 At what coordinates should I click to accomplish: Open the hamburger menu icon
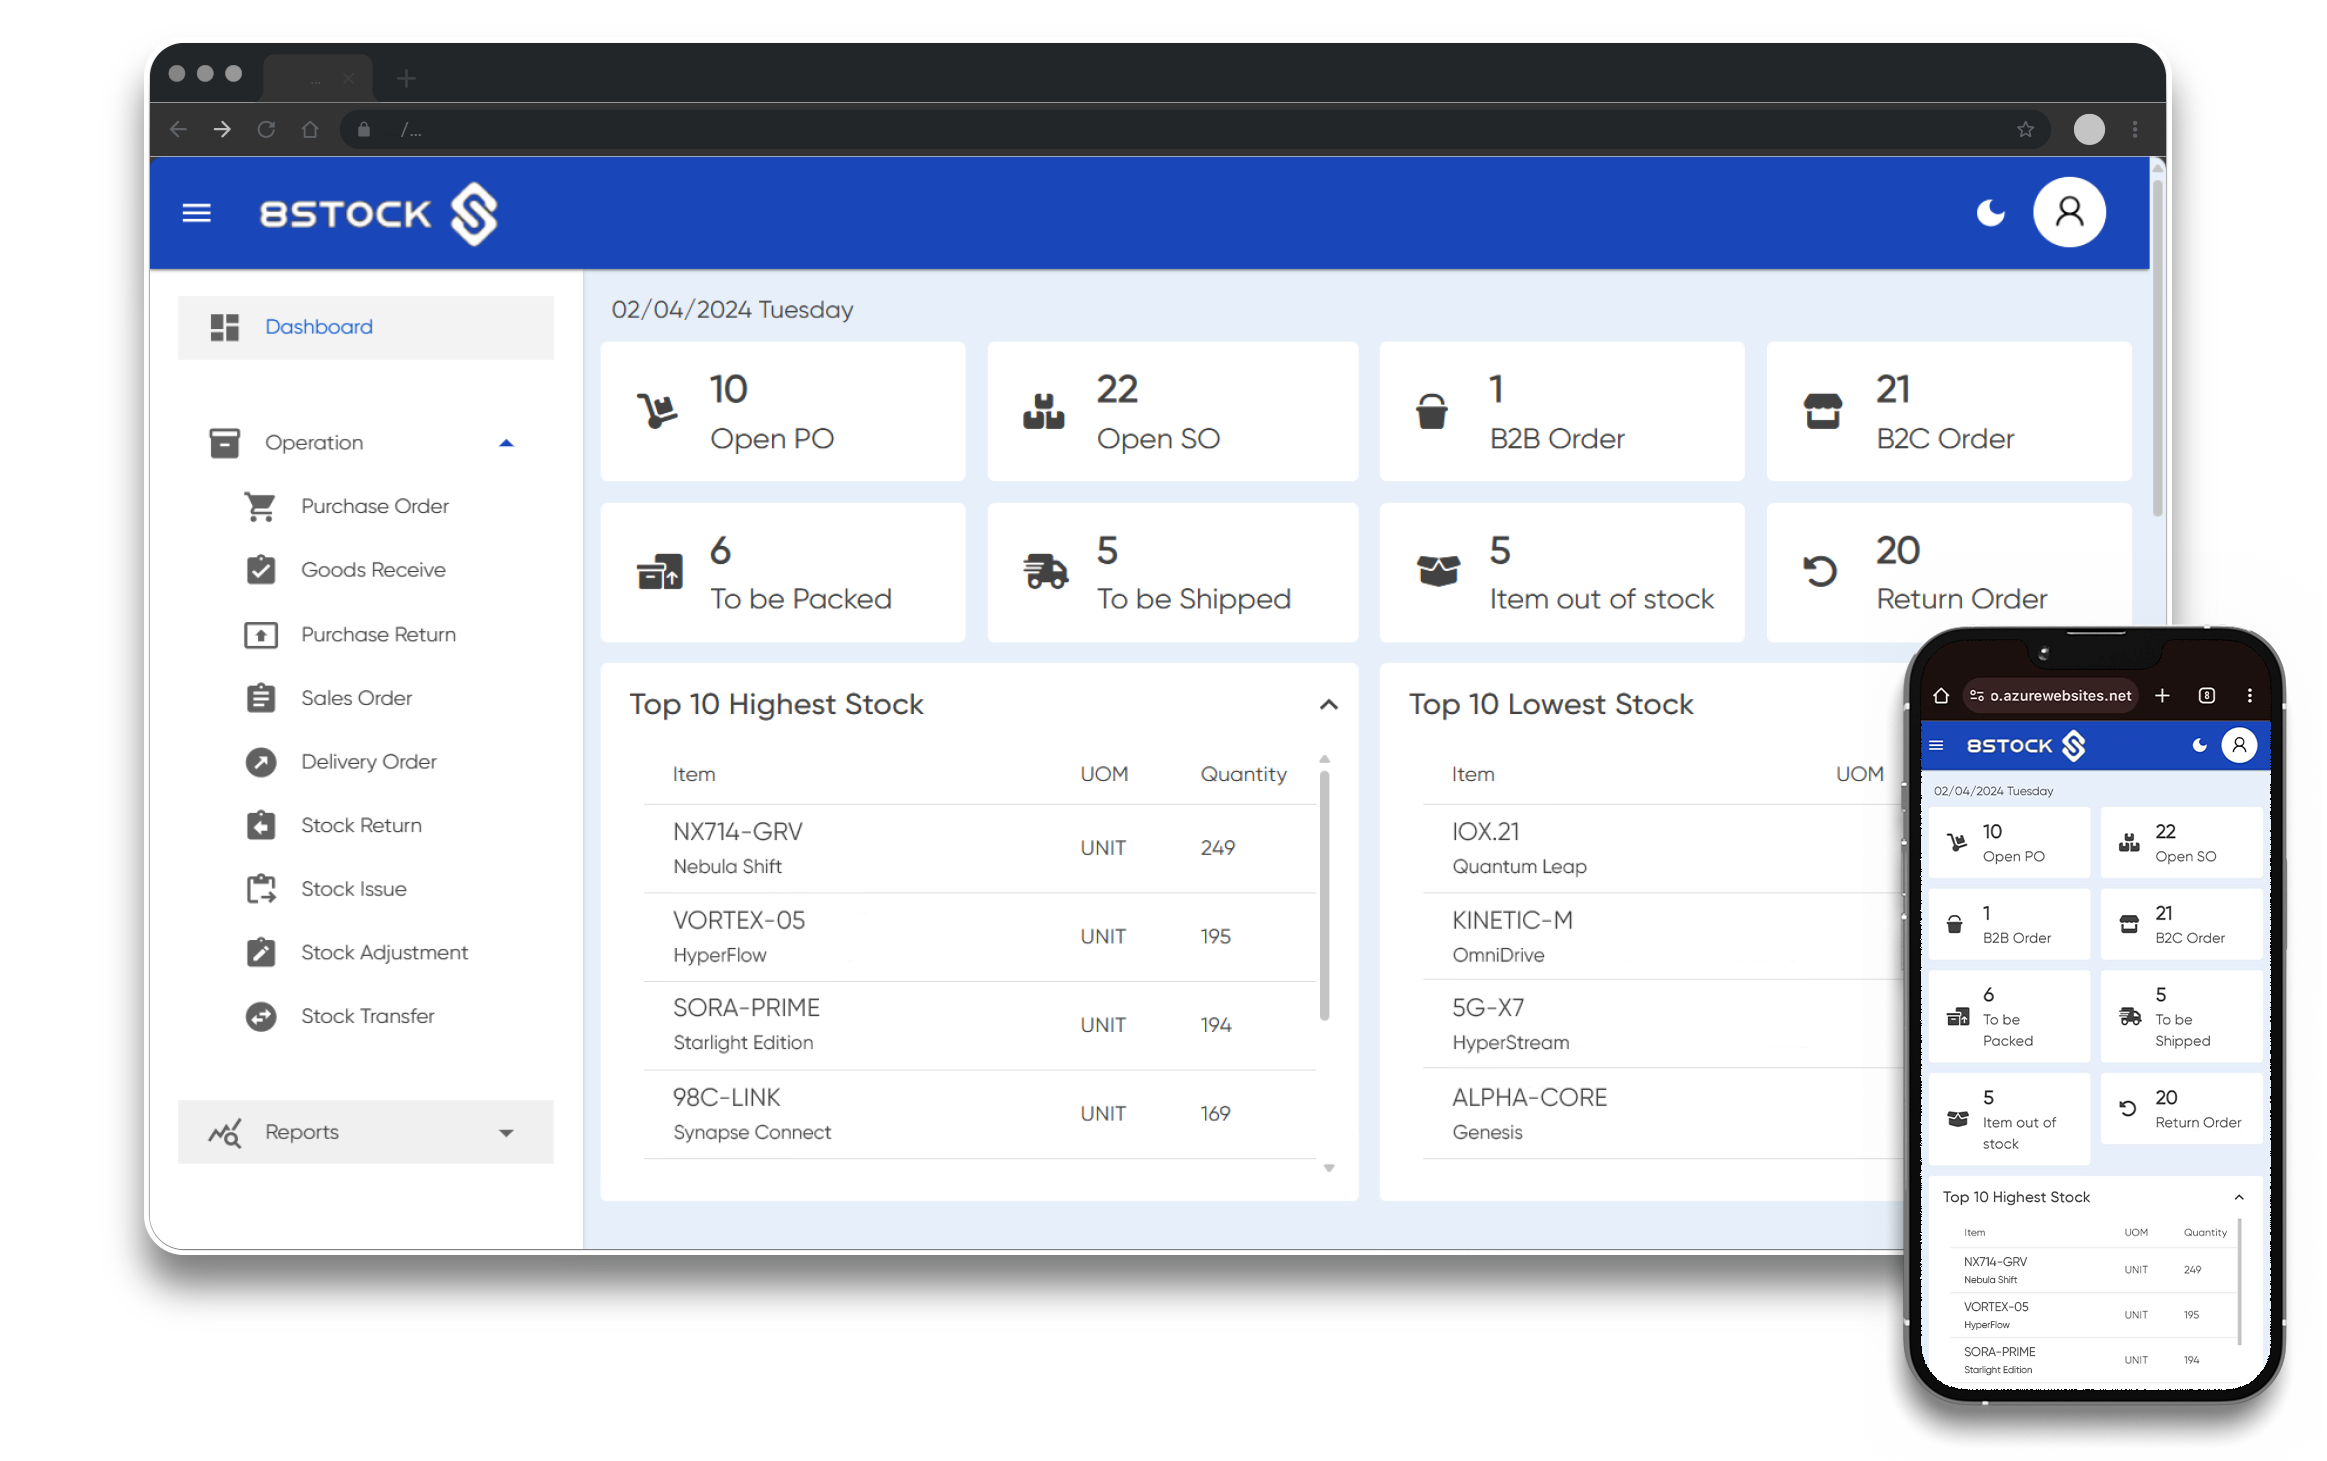pyautogui.click(x=196, y=212)
